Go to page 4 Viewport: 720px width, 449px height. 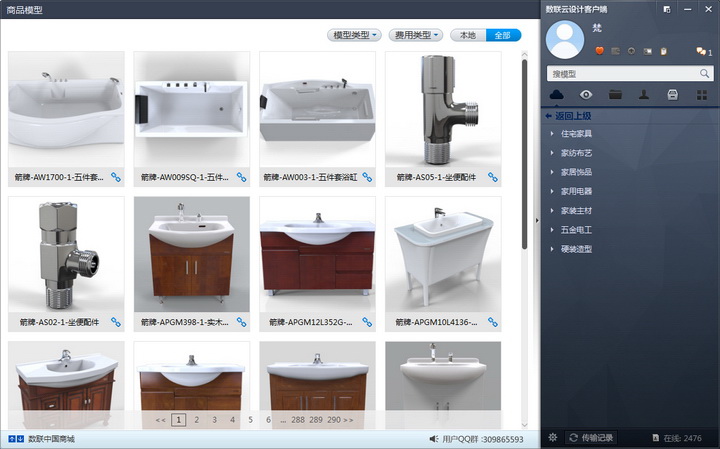tap(232, 420)
